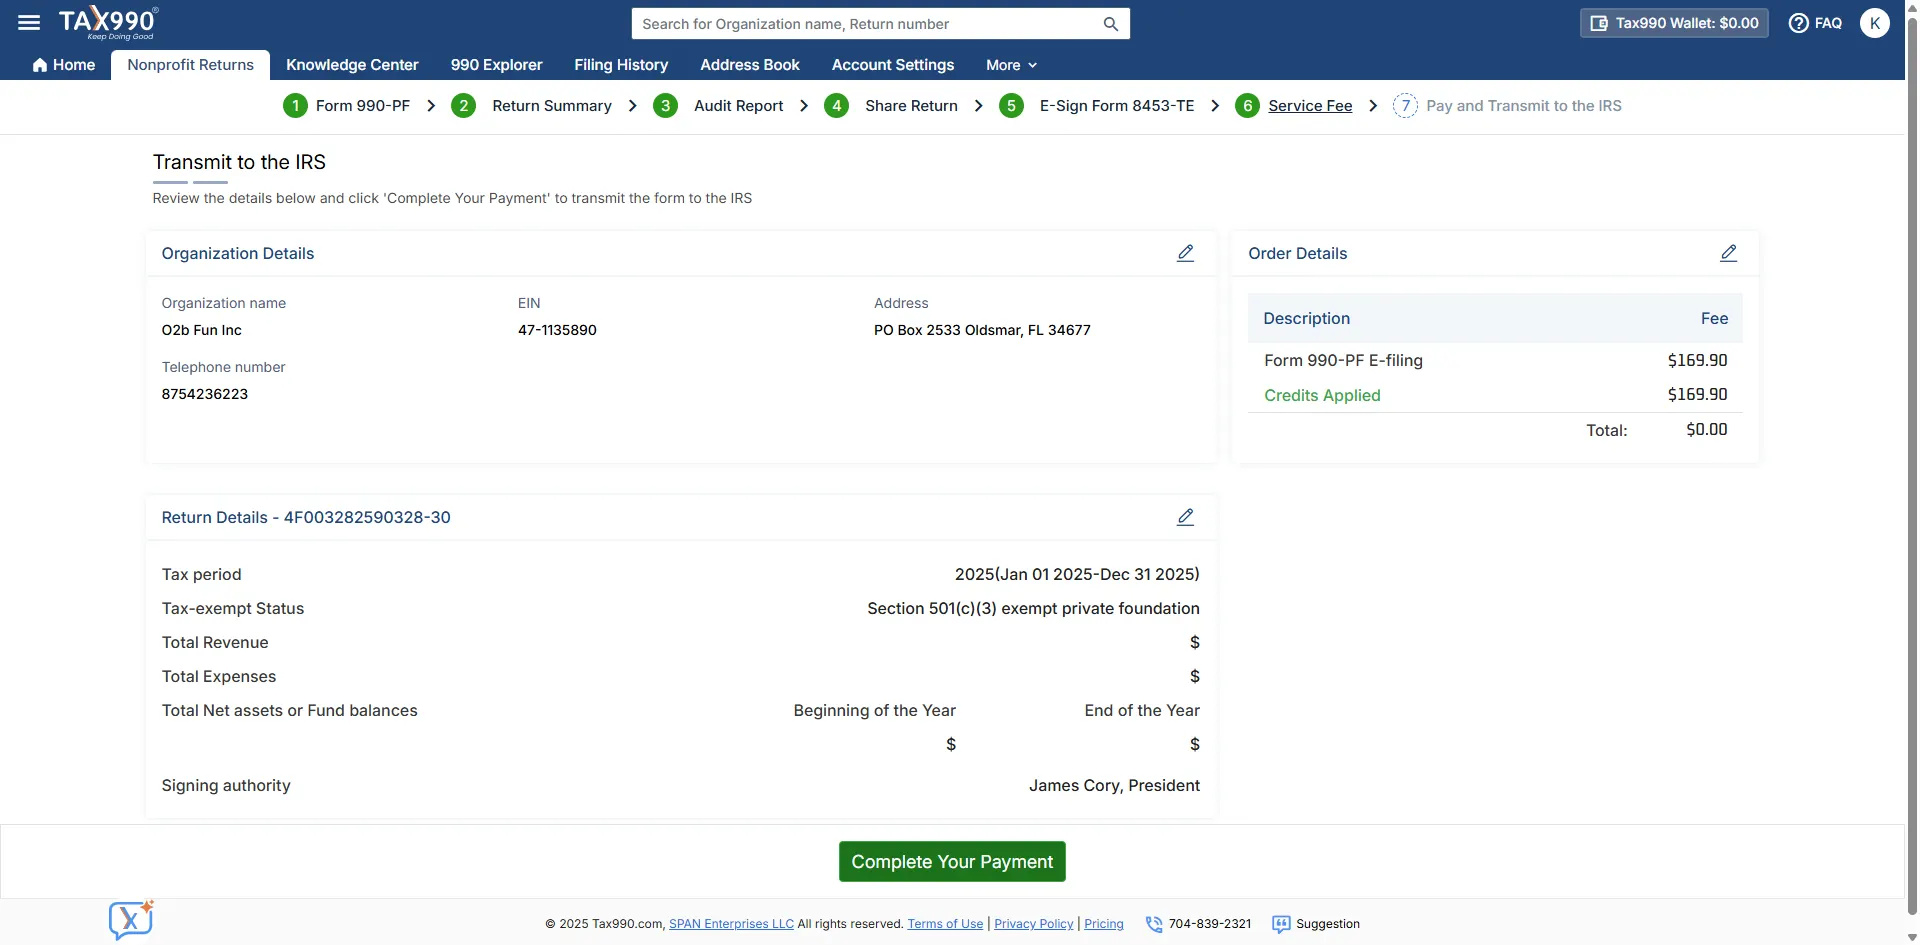Go to the Audit Report step
1920x945 pixels.
[x=738, y=106]
